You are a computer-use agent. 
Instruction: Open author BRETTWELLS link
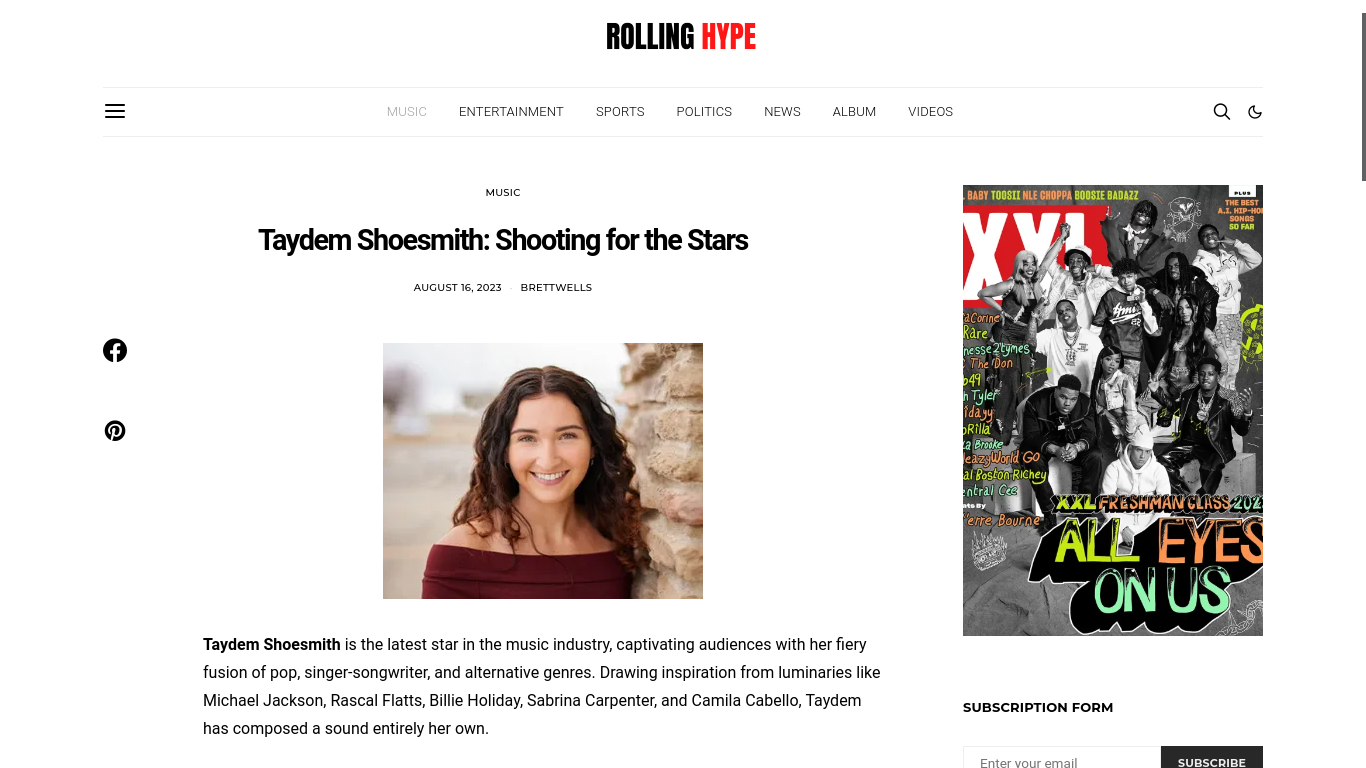(x=556, y=287)
